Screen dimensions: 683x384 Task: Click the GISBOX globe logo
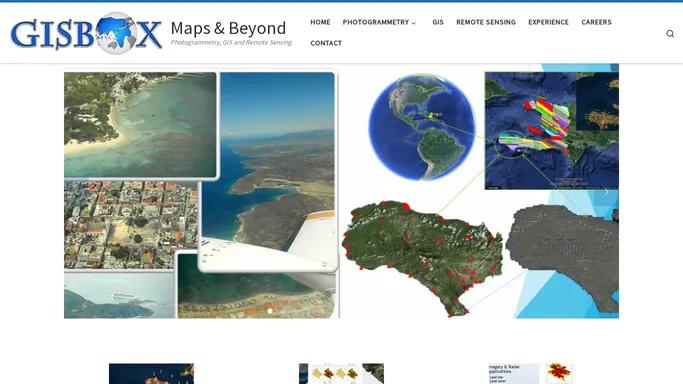coord(86,34)
